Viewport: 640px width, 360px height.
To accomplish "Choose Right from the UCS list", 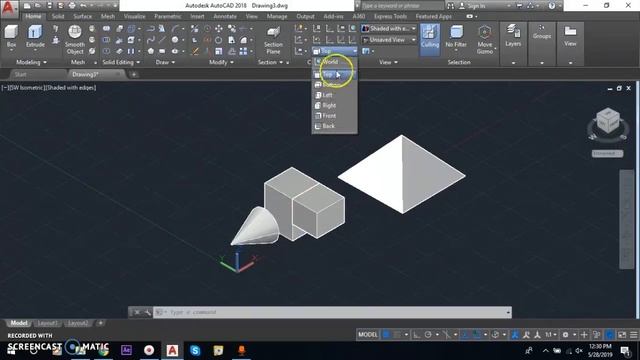I will tap(334, 105).
